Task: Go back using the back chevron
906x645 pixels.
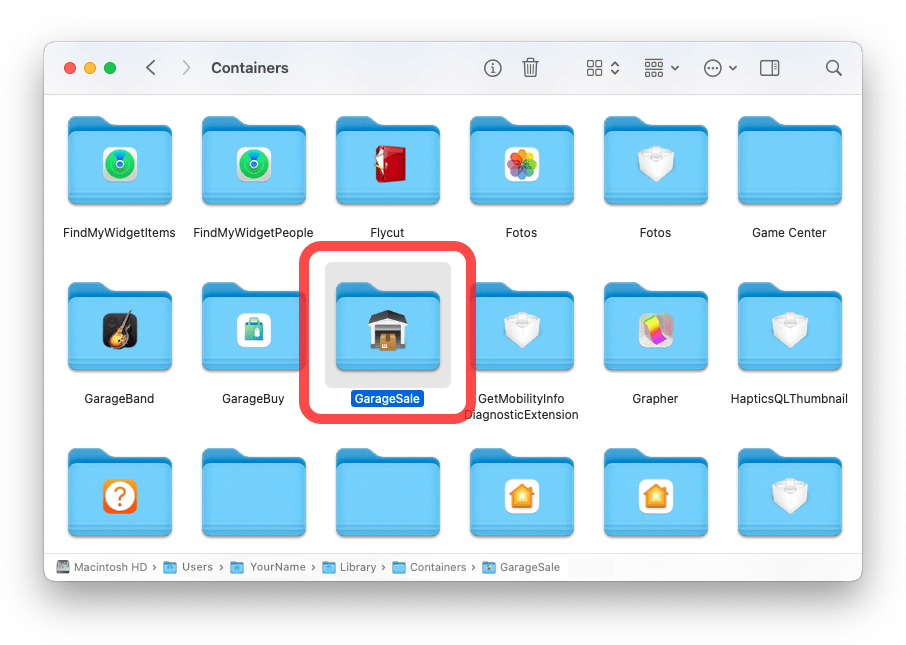Action: [151, 68]
